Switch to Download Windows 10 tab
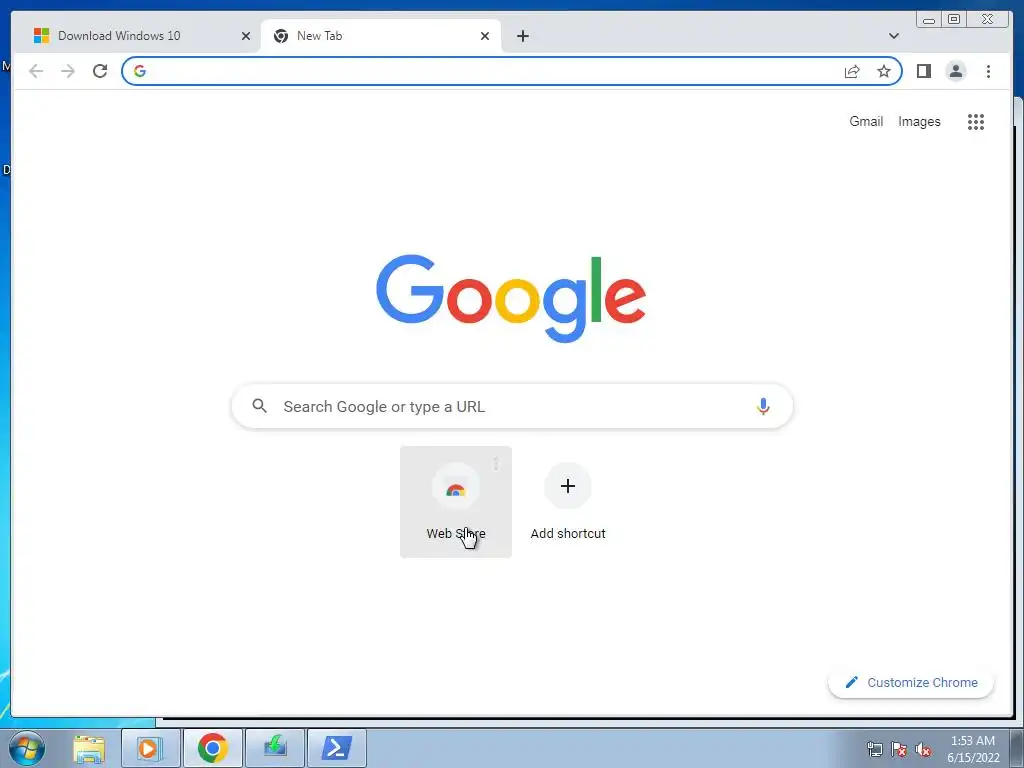The image size is (1024, 768). [140, 36]
